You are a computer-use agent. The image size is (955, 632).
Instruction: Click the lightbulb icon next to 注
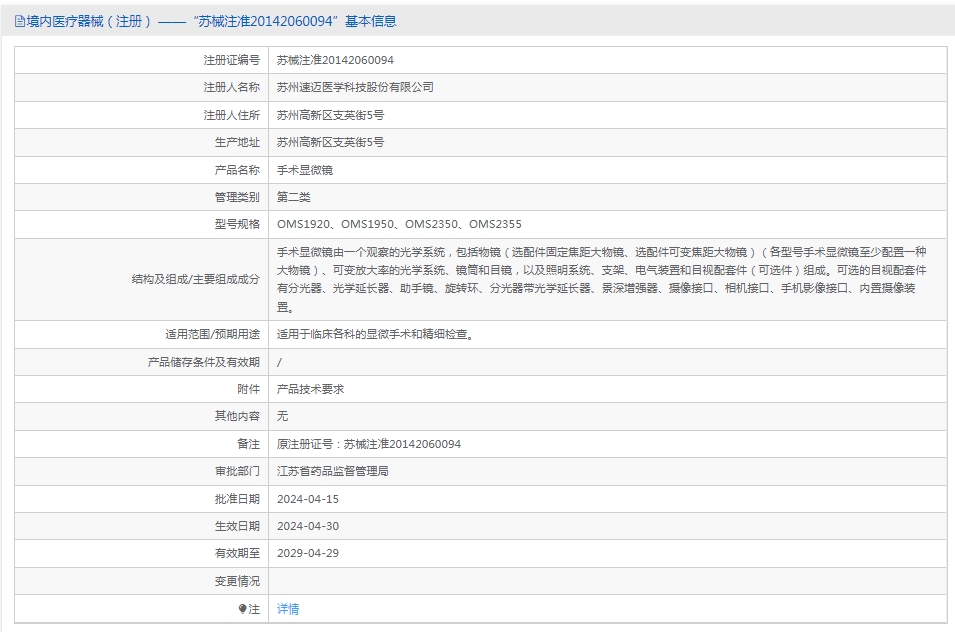point(242,609)
